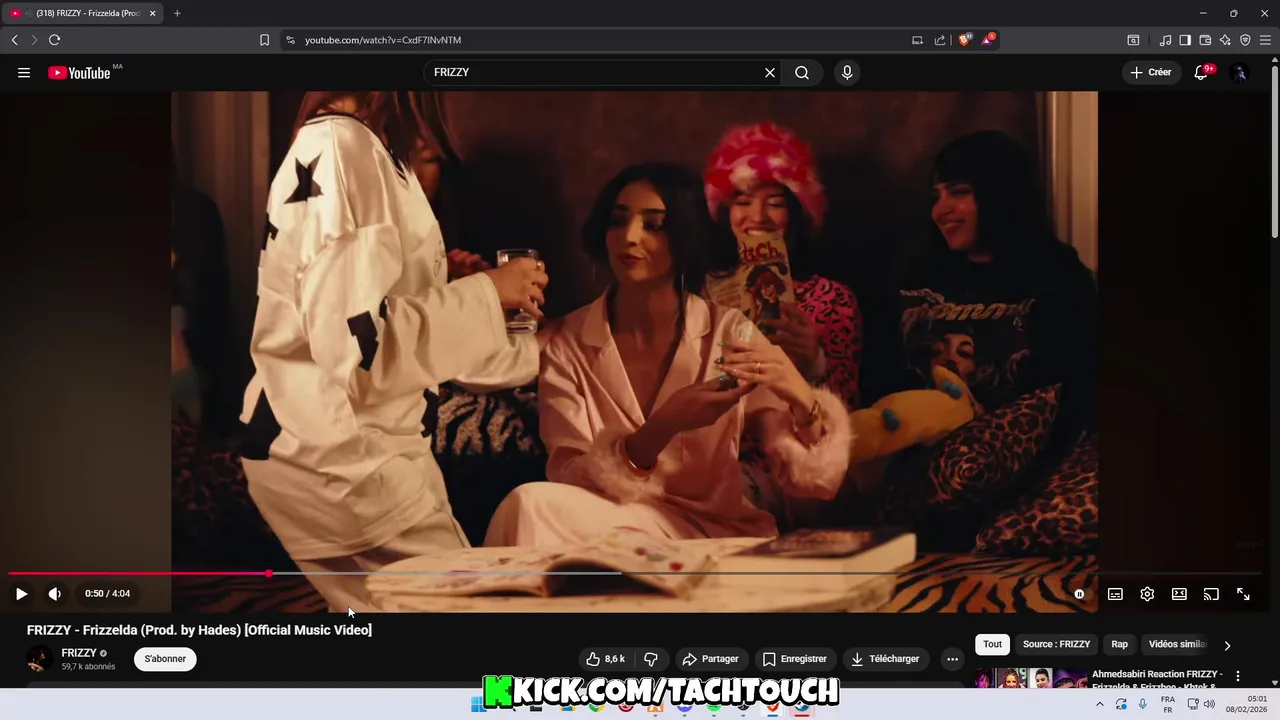This screenshot has width=1280, height=720.
Task: Open Brave Shields lion icon
Action: 964,40
